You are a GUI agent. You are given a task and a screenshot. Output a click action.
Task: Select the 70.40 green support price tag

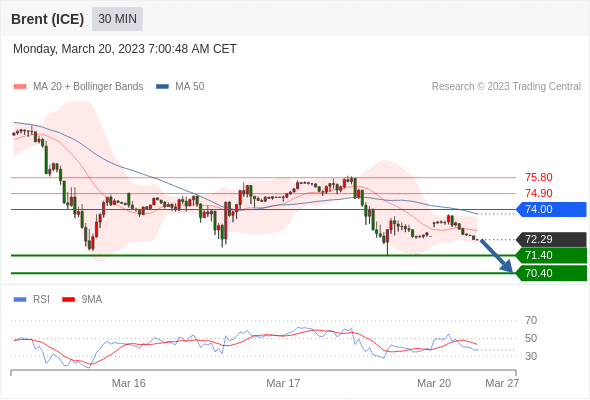(x=551, y=273)
